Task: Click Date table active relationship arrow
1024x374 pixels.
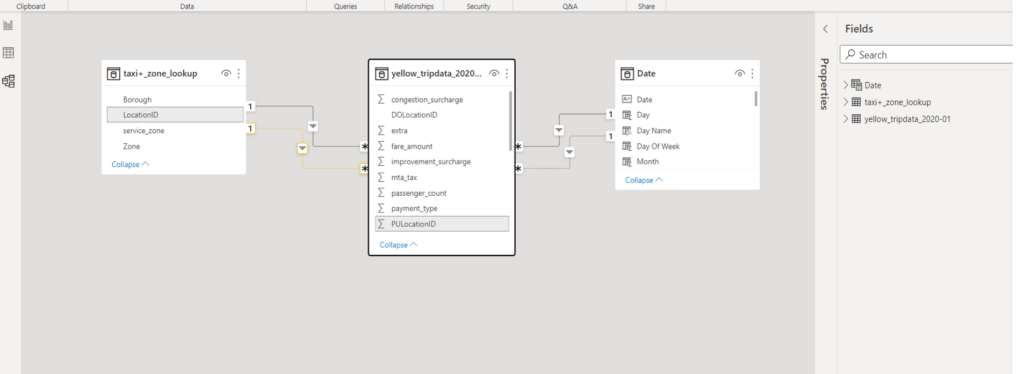Action: tap(559, 131)
